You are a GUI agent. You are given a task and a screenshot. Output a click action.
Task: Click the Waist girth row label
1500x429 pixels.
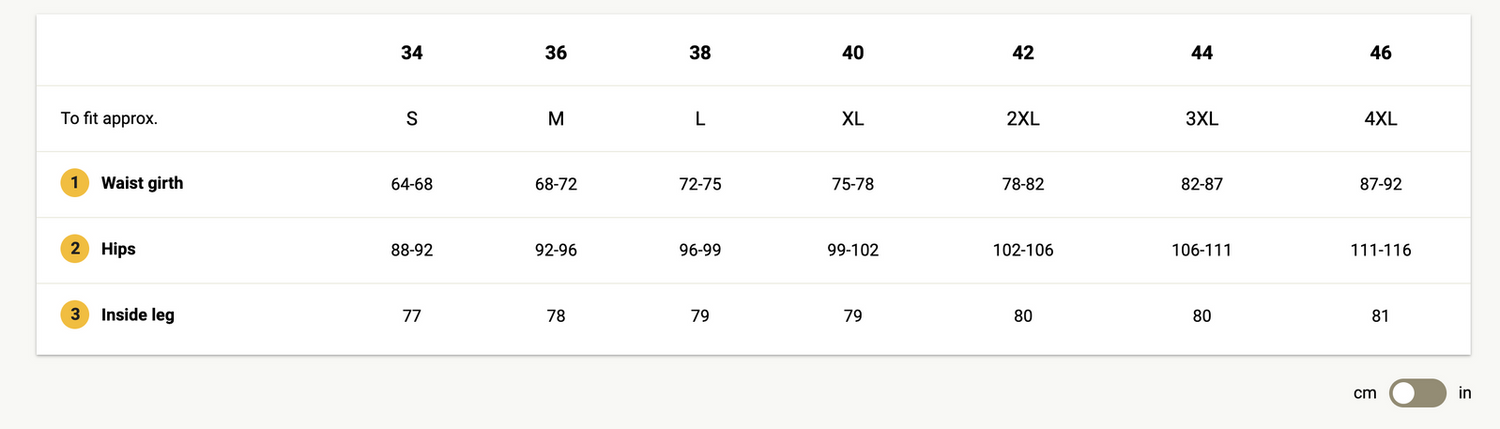click(142, 184)
